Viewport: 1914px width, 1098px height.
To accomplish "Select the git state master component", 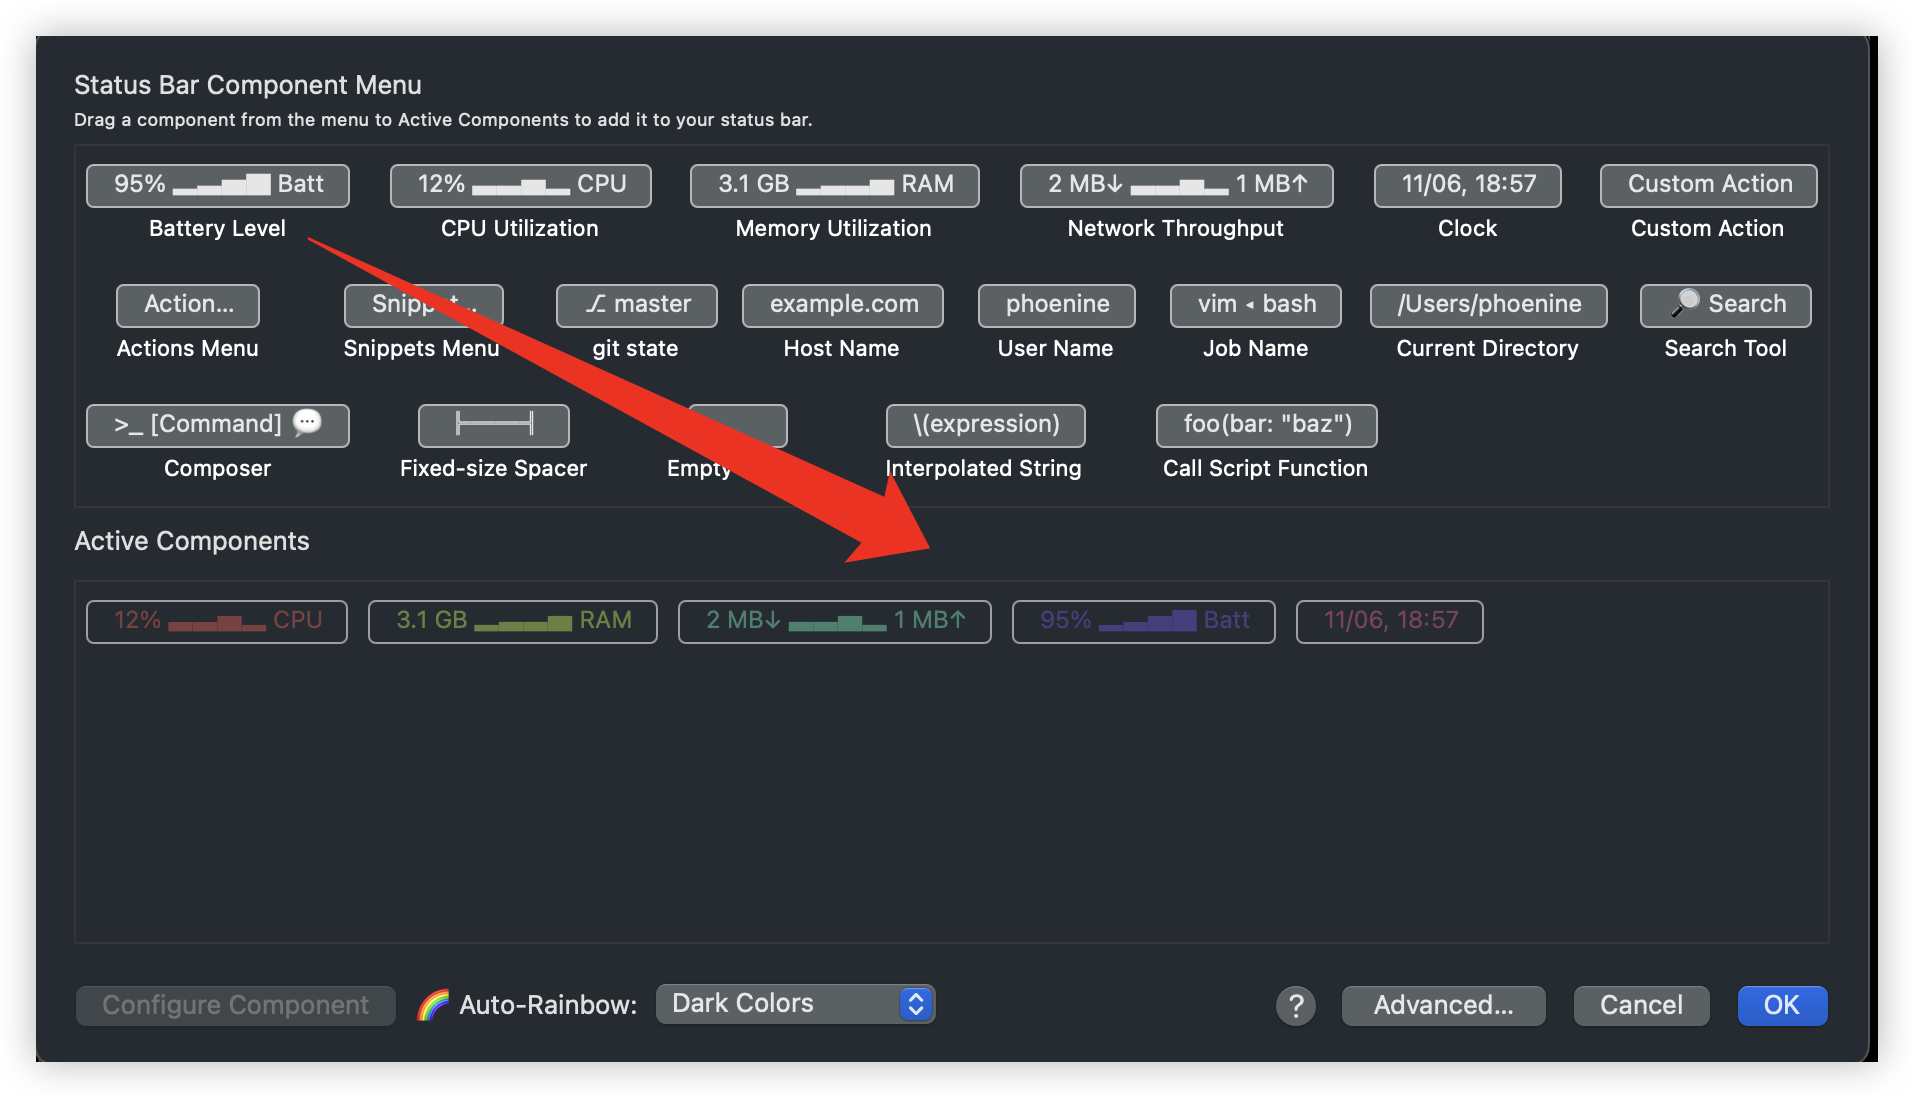I will point(637,306).
